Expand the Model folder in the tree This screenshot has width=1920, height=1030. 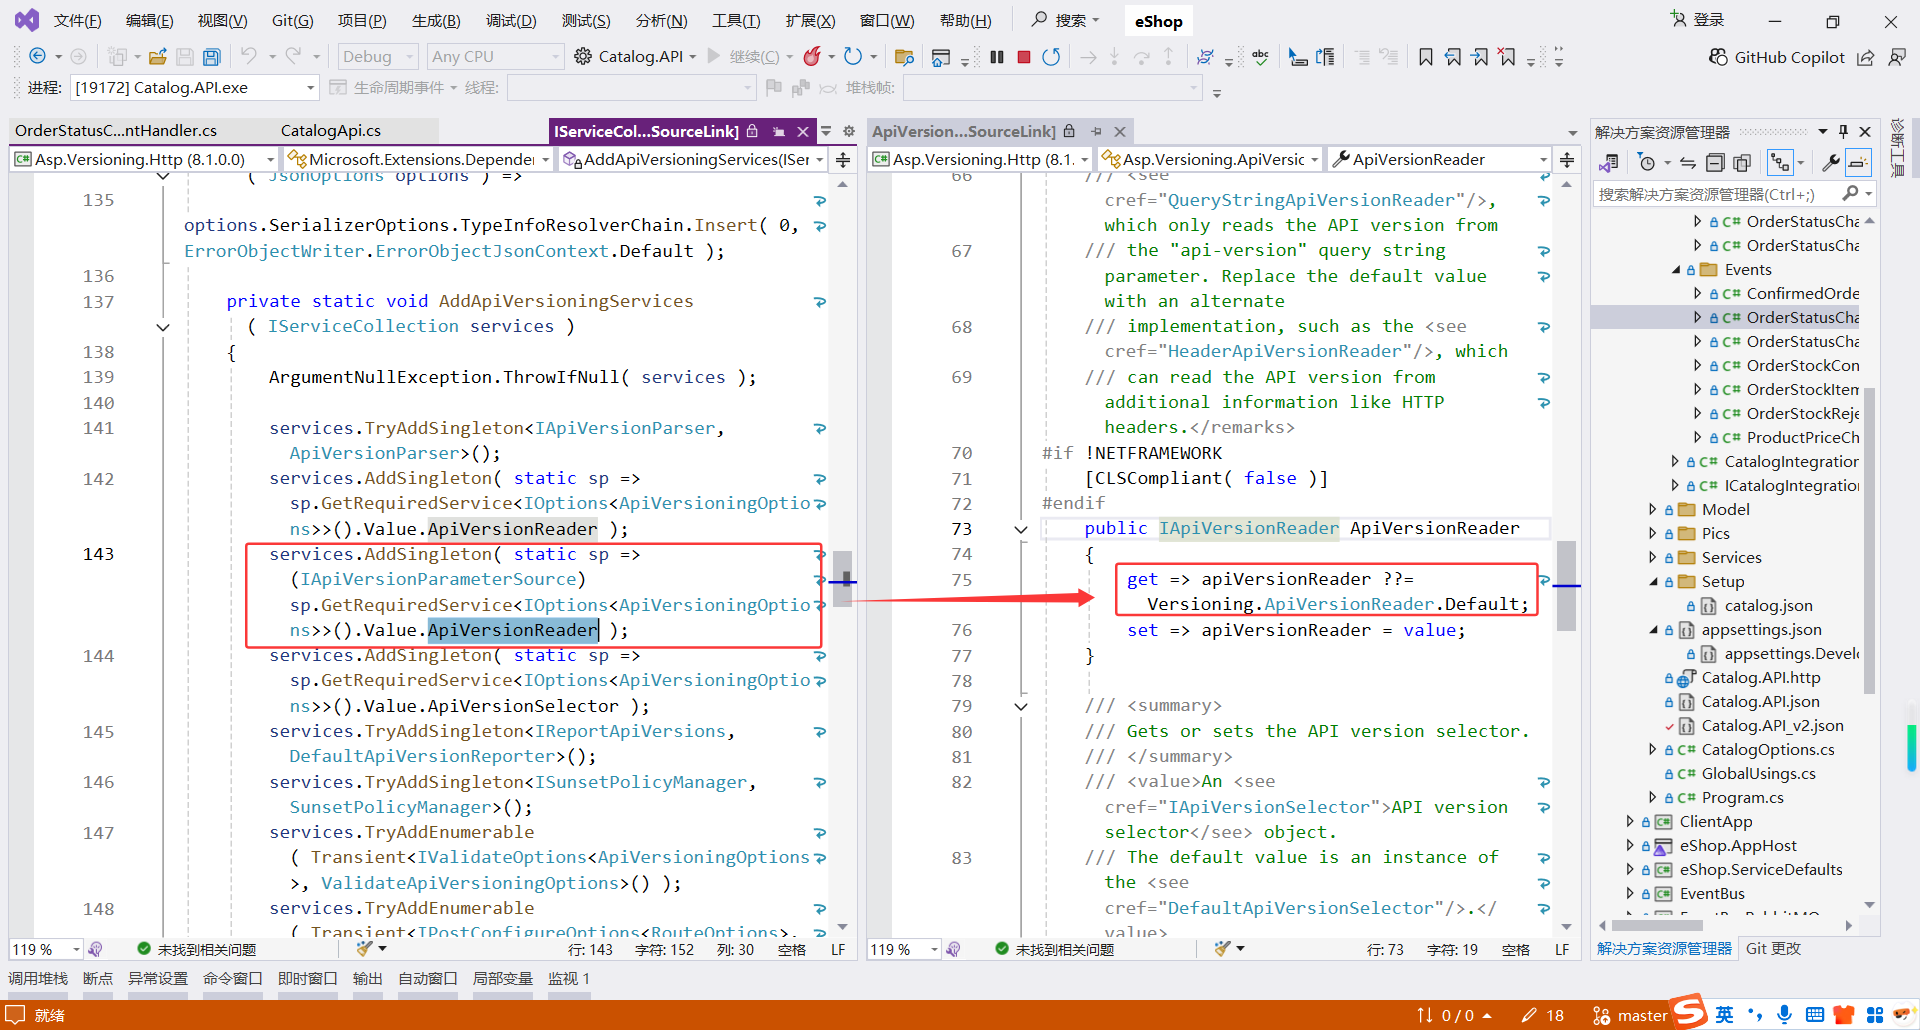coord(1653,509)
